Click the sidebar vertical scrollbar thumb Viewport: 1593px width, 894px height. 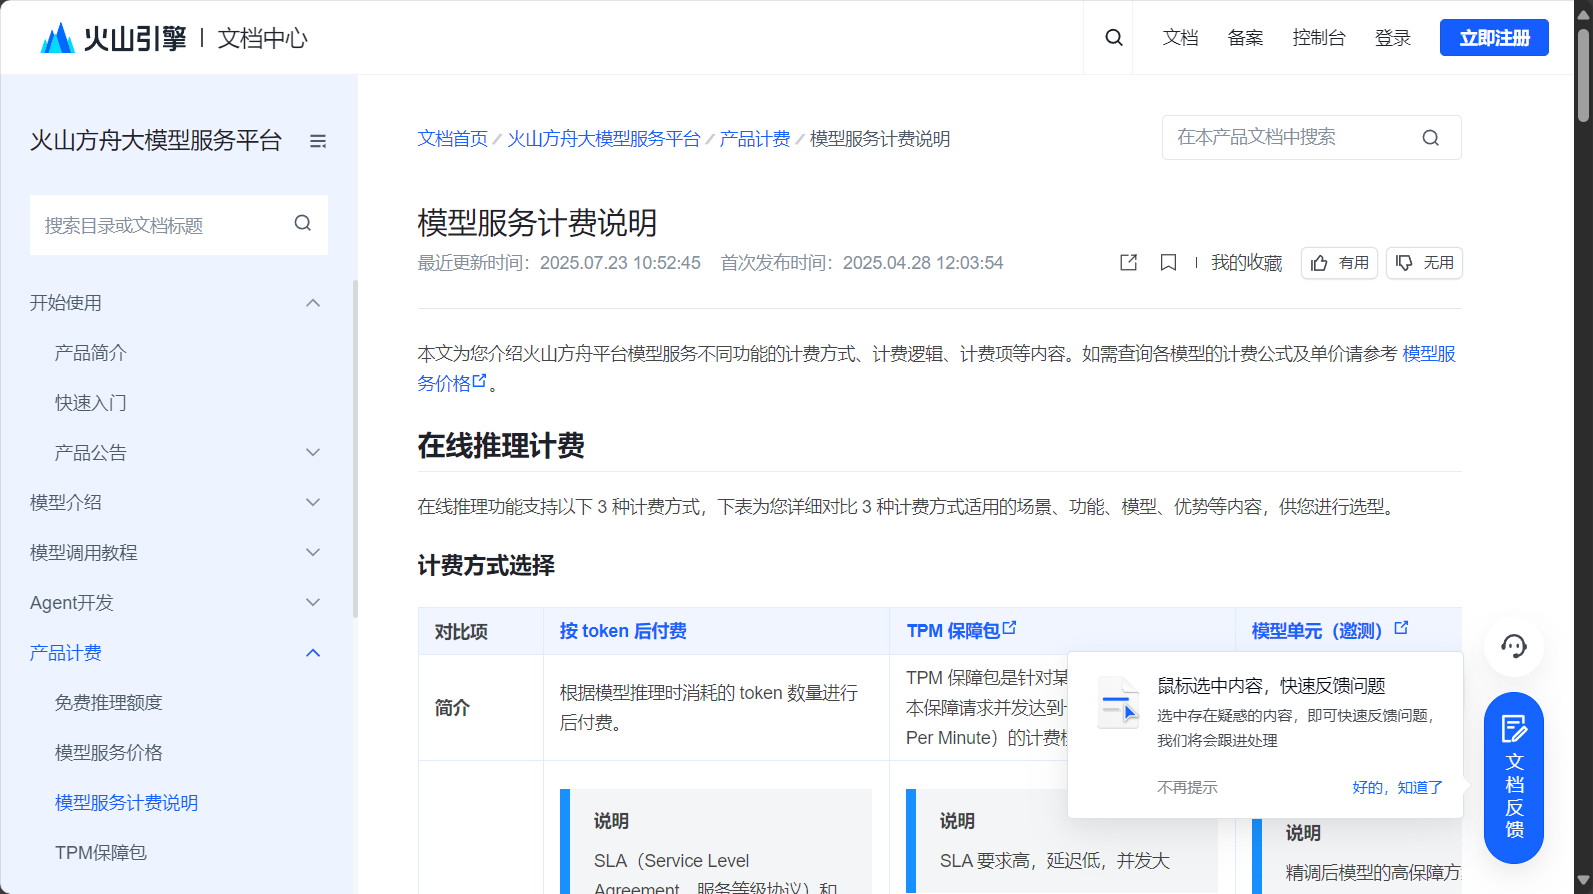355,448
